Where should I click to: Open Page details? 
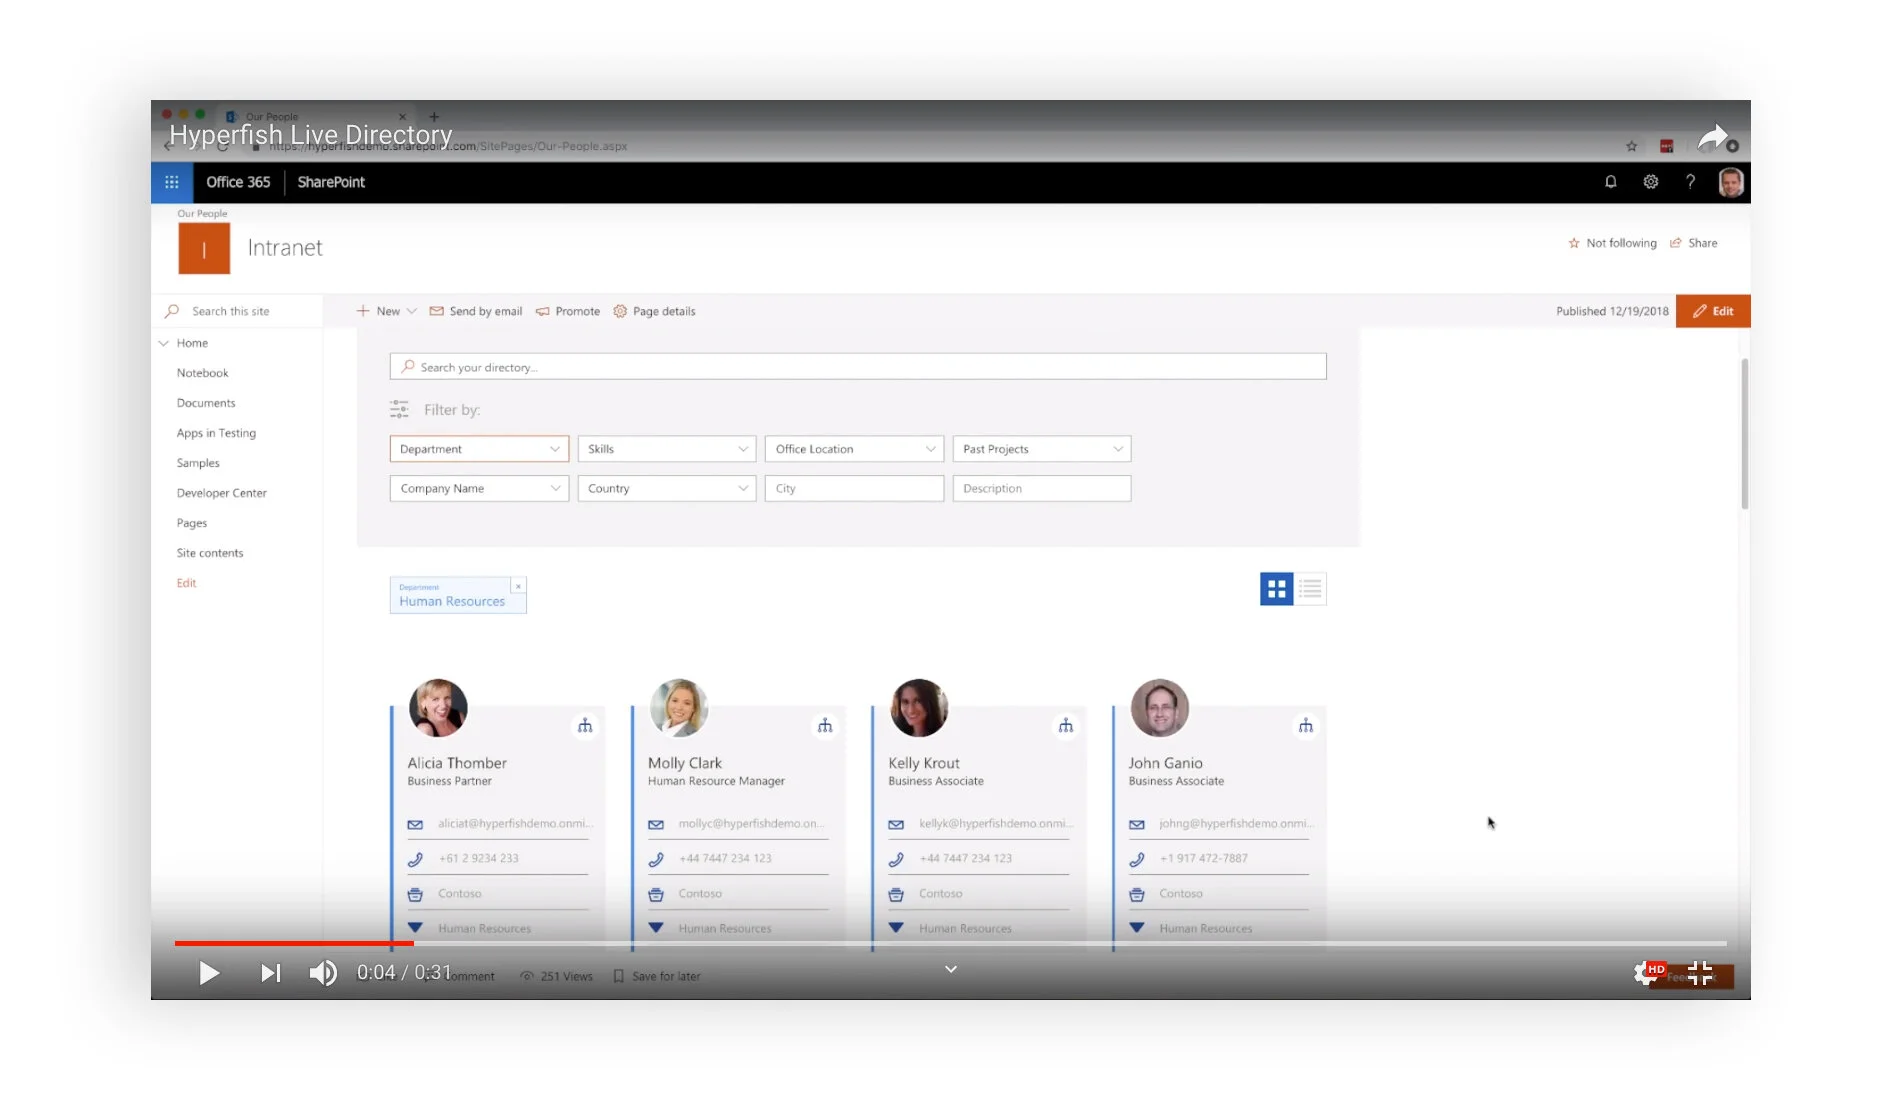click(654, 311)
